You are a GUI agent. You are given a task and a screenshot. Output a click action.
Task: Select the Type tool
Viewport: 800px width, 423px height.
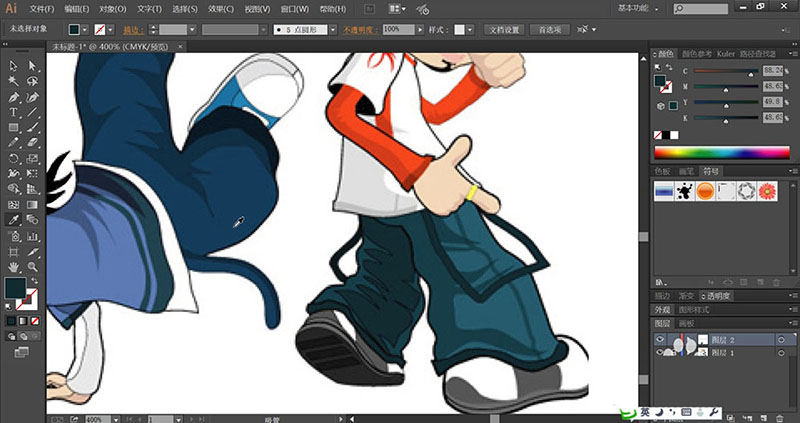click(14, 112)
